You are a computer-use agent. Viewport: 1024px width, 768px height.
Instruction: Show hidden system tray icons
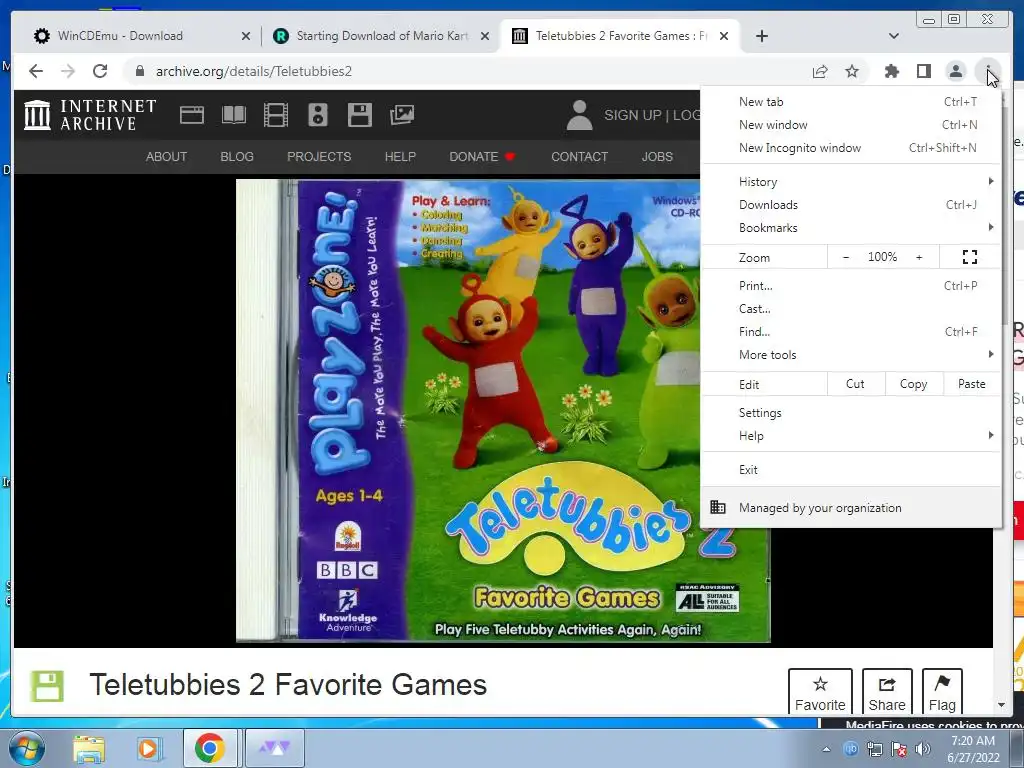tap(826, 749)
